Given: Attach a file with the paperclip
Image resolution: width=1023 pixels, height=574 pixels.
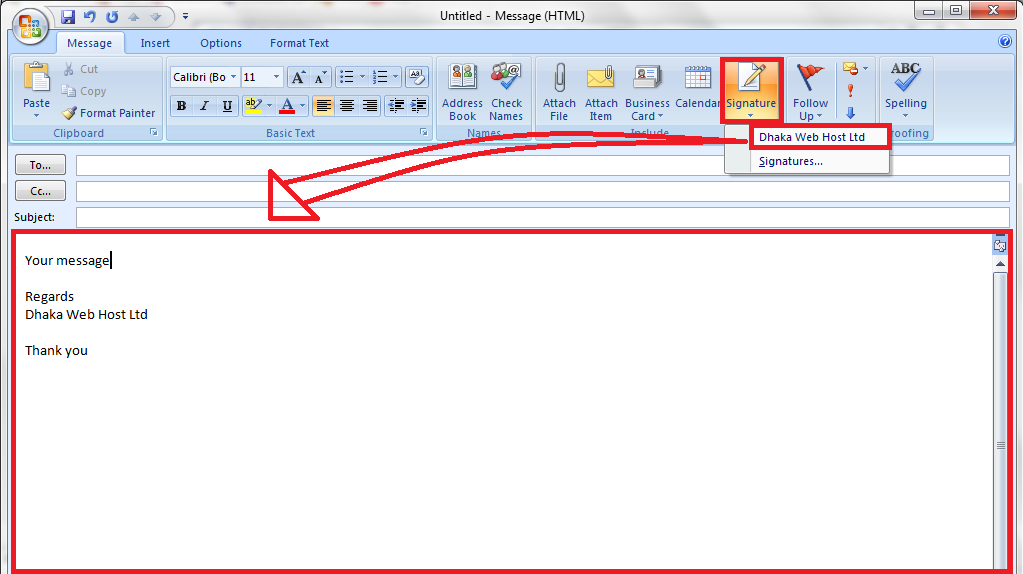Looking at the screenshot, I should click(559, 92).
